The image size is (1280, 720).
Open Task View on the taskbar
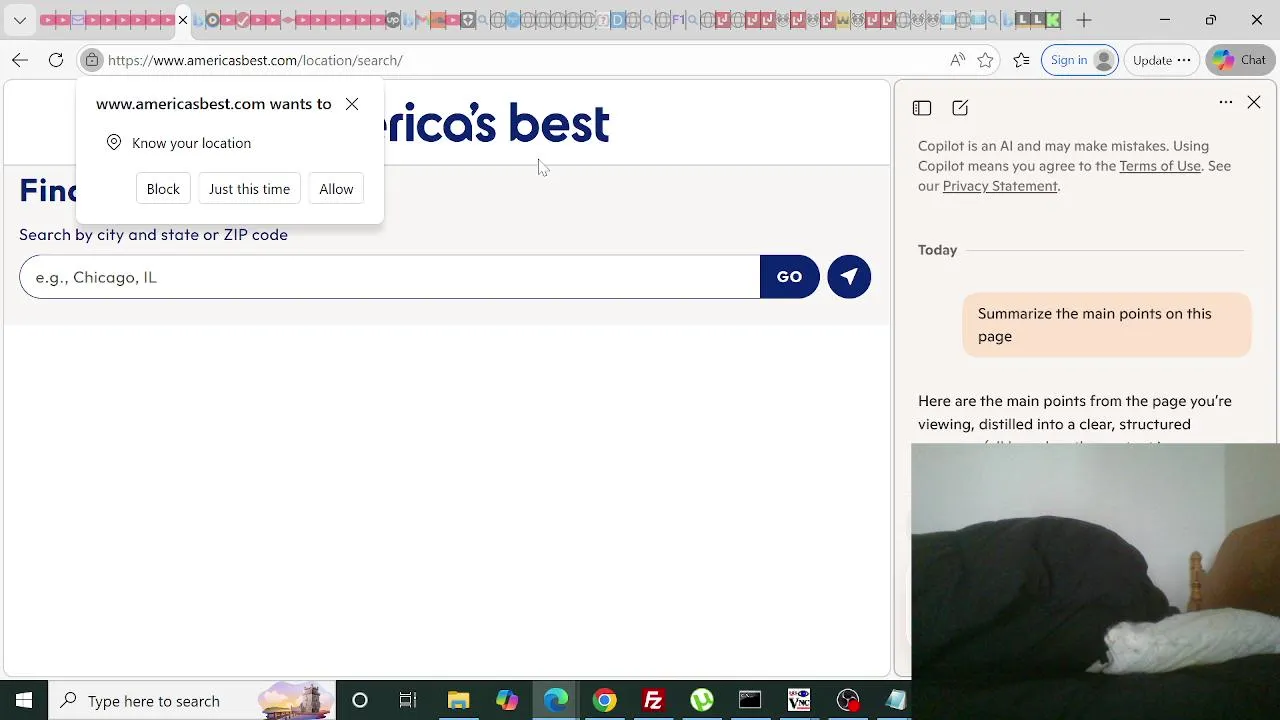coord(408,701)
